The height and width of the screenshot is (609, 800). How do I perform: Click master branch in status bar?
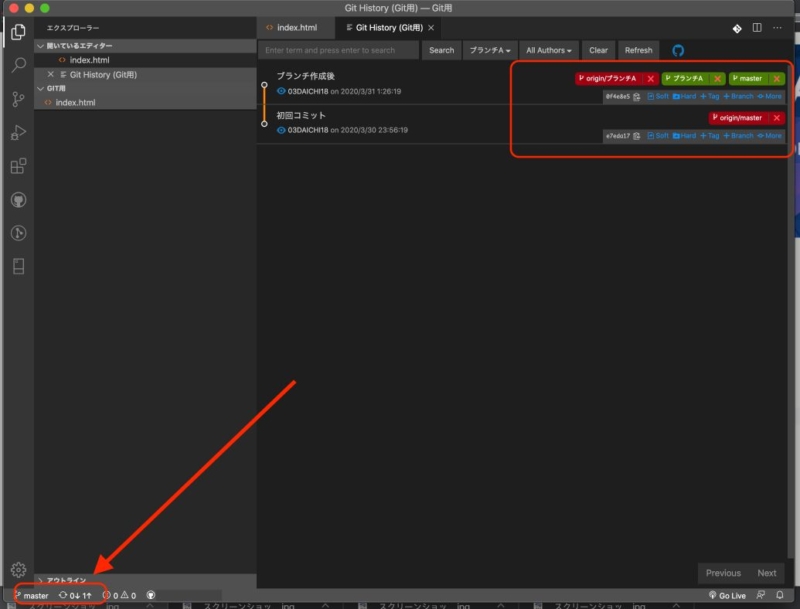pyautogui.click(x=32, y=595)
